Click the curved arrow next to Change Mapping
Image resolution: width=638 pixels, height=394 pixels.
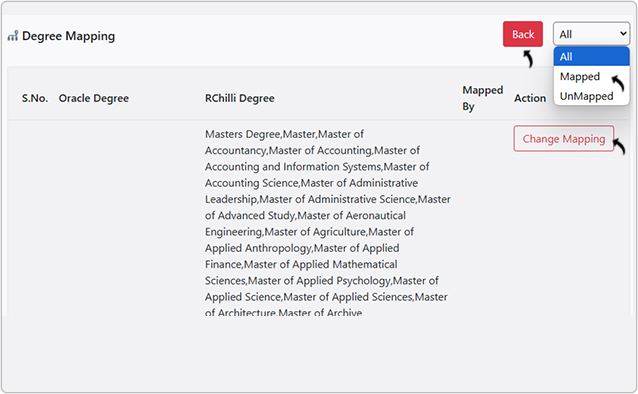click(619, 147)
